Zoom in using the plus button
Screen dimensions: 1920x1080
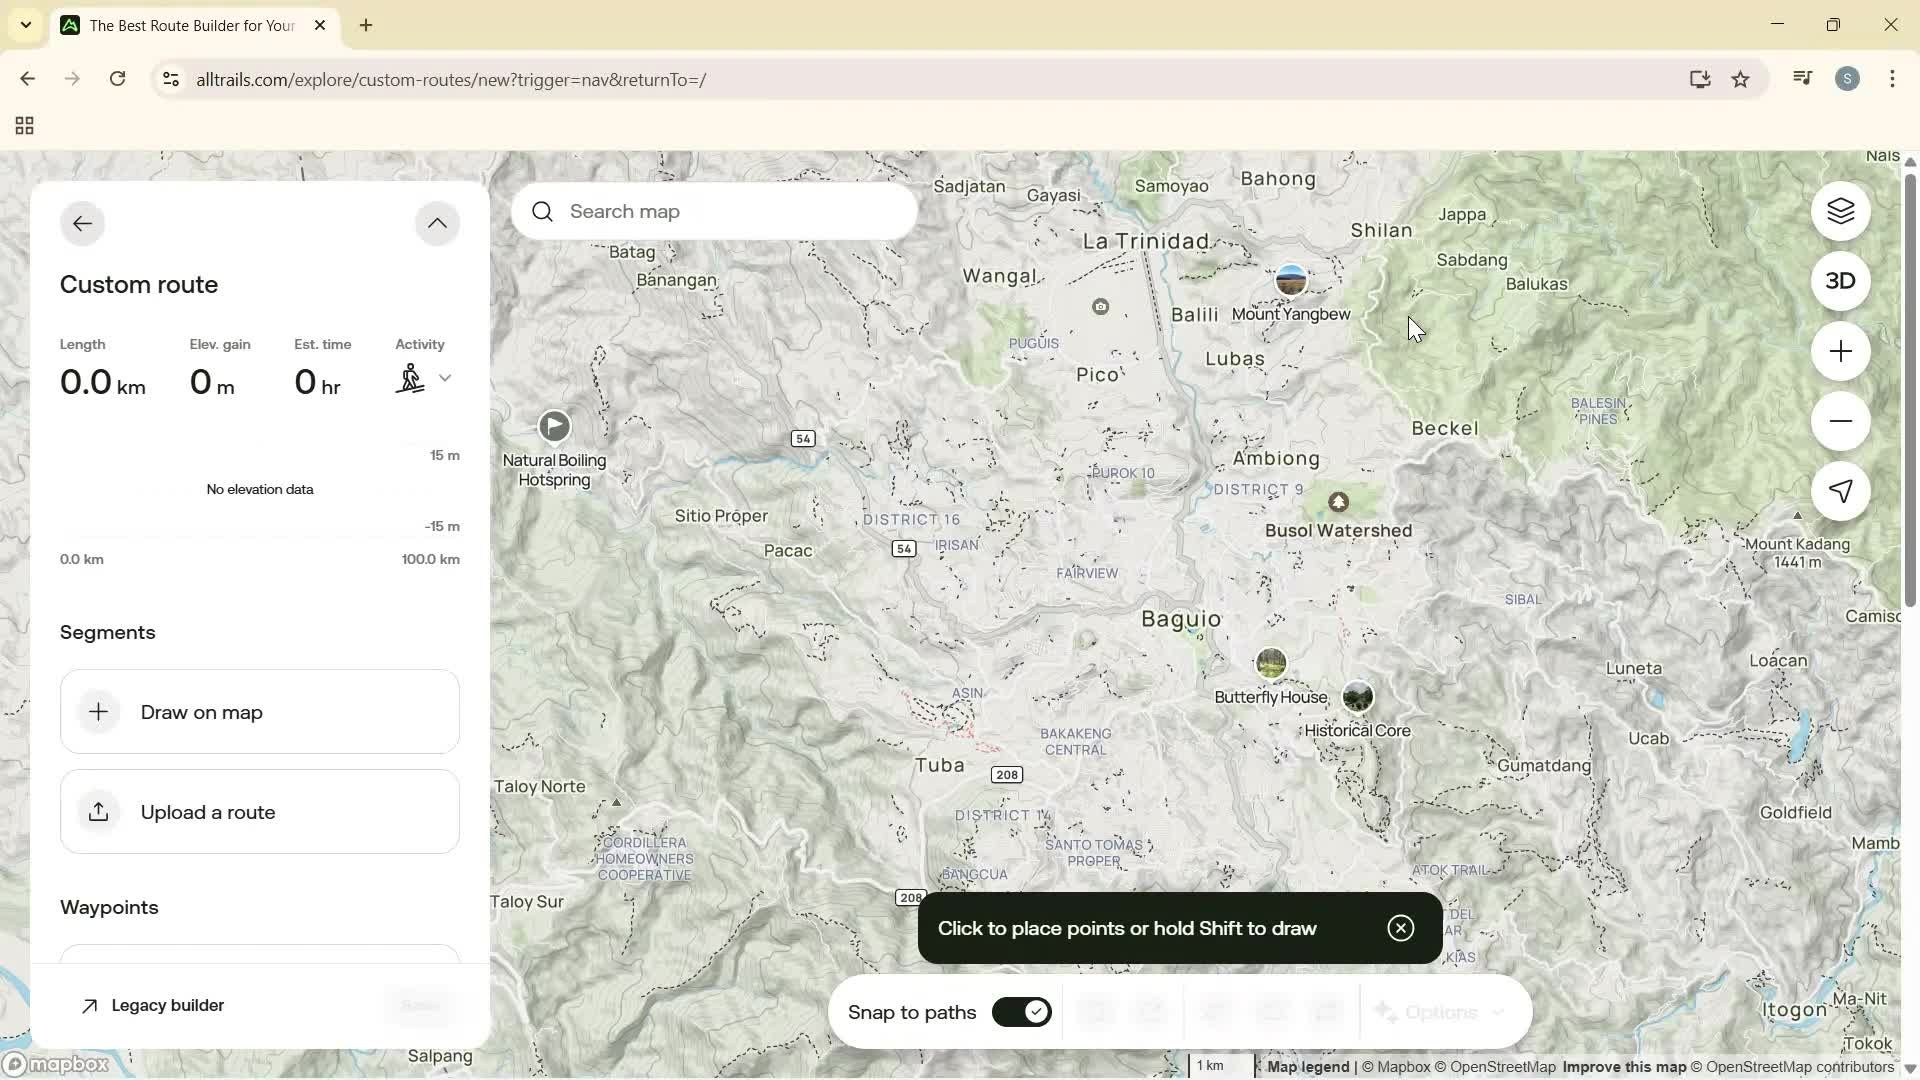point(1841,351)
